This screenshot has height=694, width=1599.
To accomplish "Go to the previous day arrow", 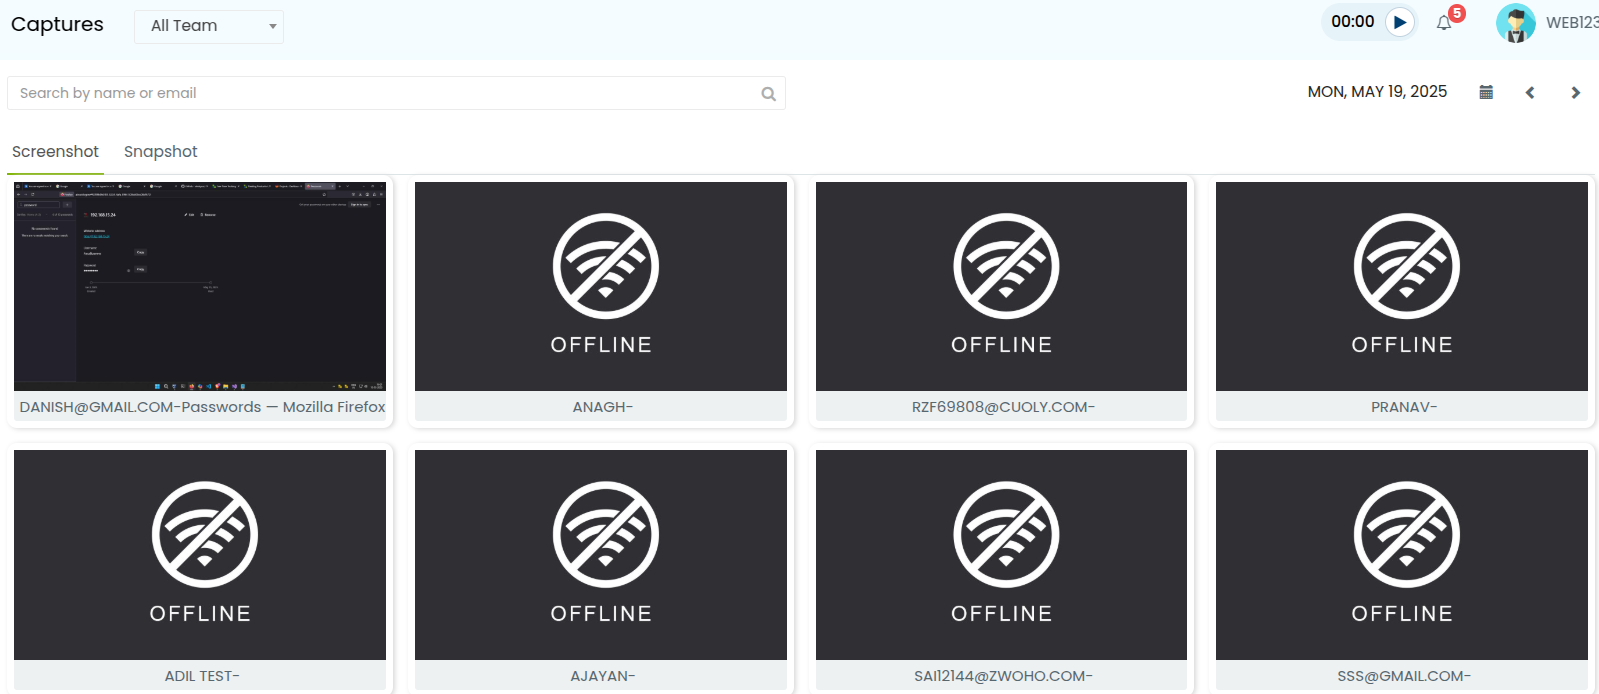I will pos(1530,92).
